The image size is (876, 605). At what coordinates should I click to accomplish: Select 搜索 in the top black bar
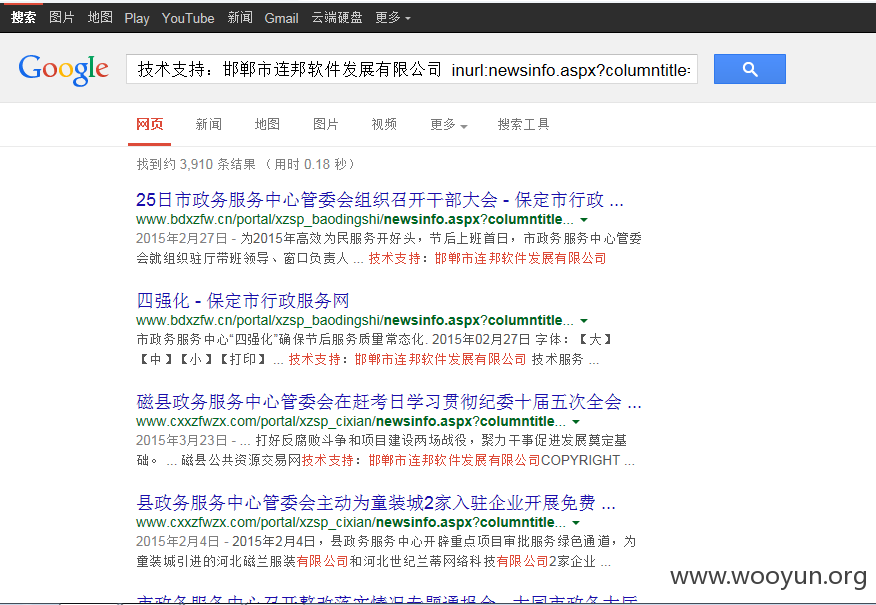(x=23, y=17)
